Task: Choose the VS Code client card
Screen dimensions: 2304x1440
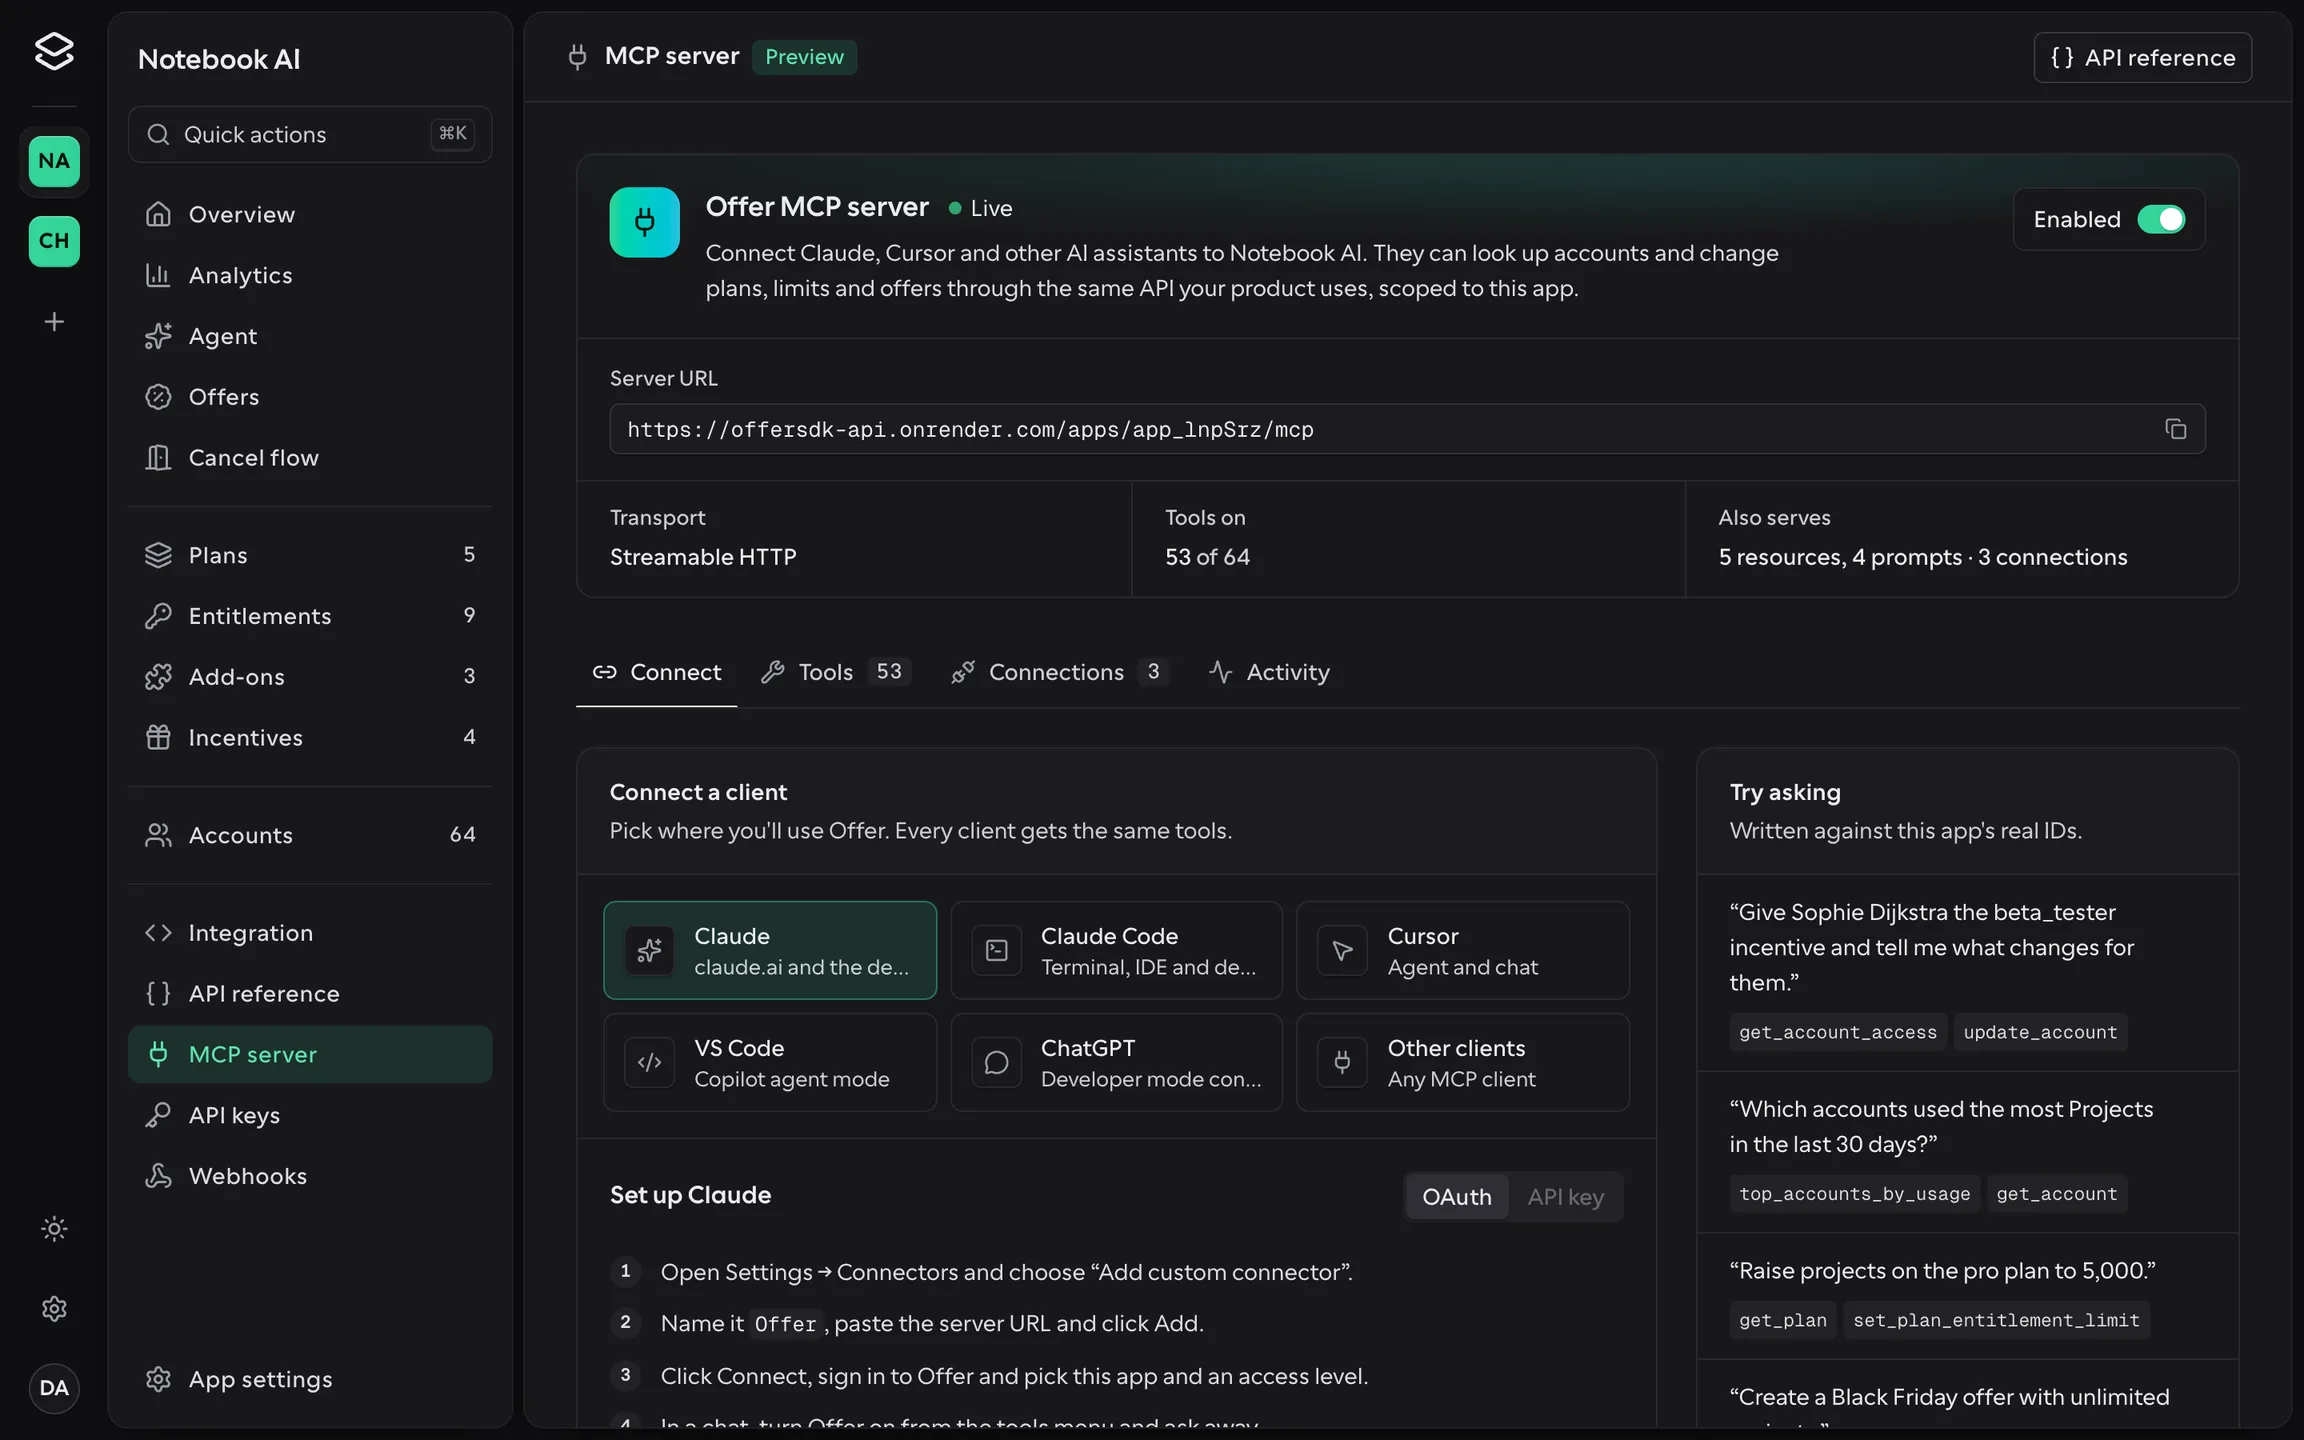Action: (770, 1062)
